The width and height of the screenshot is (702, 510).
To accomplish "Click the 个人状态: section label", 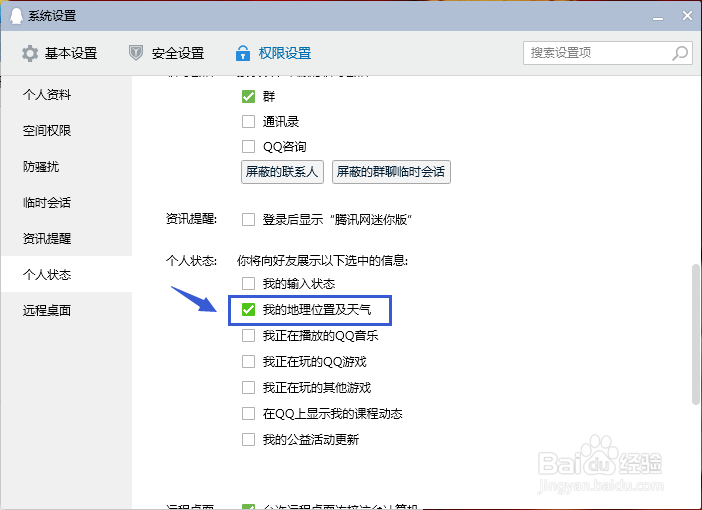I will [x=191, y=261].
